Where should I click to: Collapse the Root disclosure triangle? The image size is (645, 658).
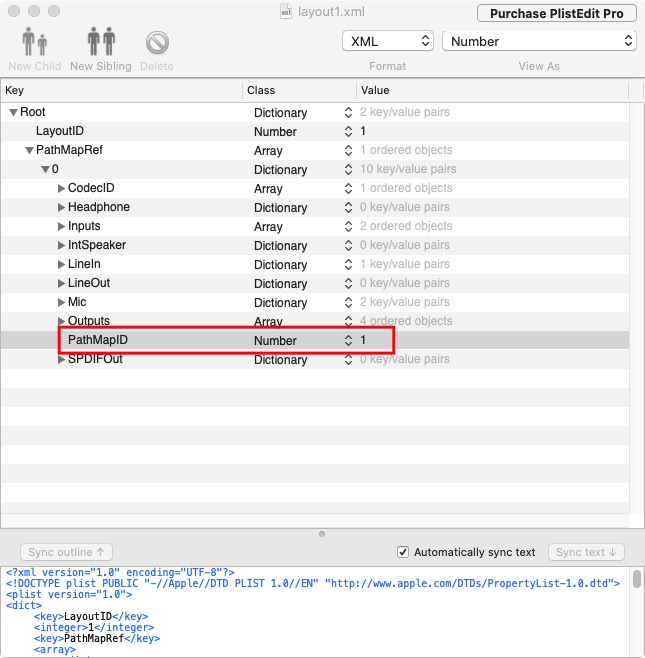13,112
